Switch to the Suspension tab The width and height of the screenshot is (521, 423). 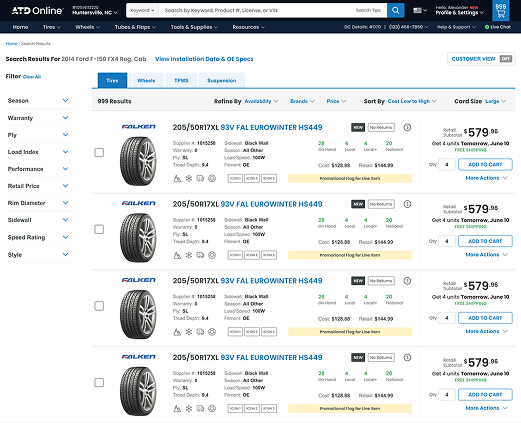[x=221, y=80]
